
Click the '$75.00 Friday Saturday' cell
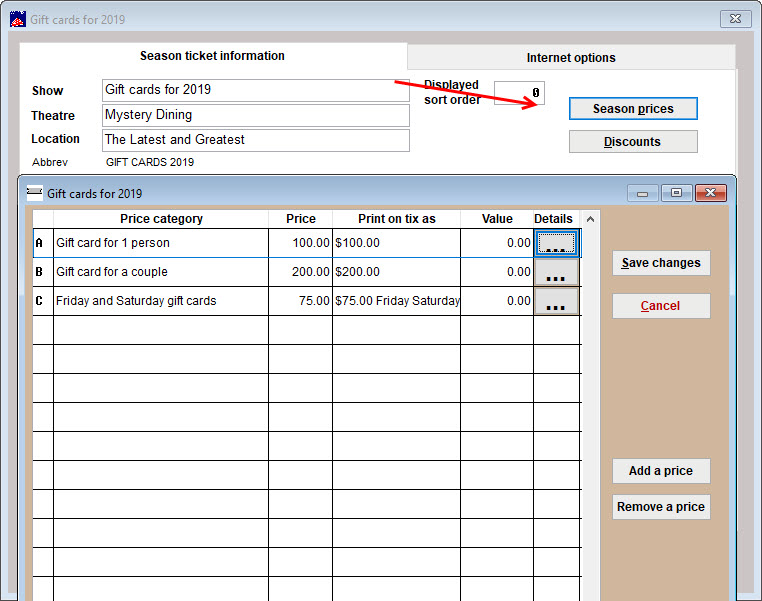click(x=397, y=301)
